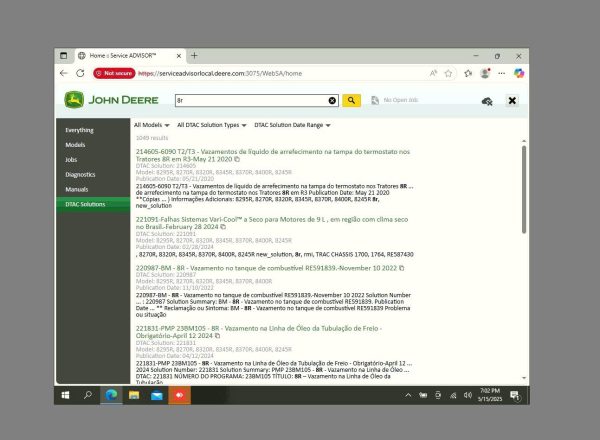Show hidden tray icons chevron
Screen dimensions: 600x440
point(408,395)
